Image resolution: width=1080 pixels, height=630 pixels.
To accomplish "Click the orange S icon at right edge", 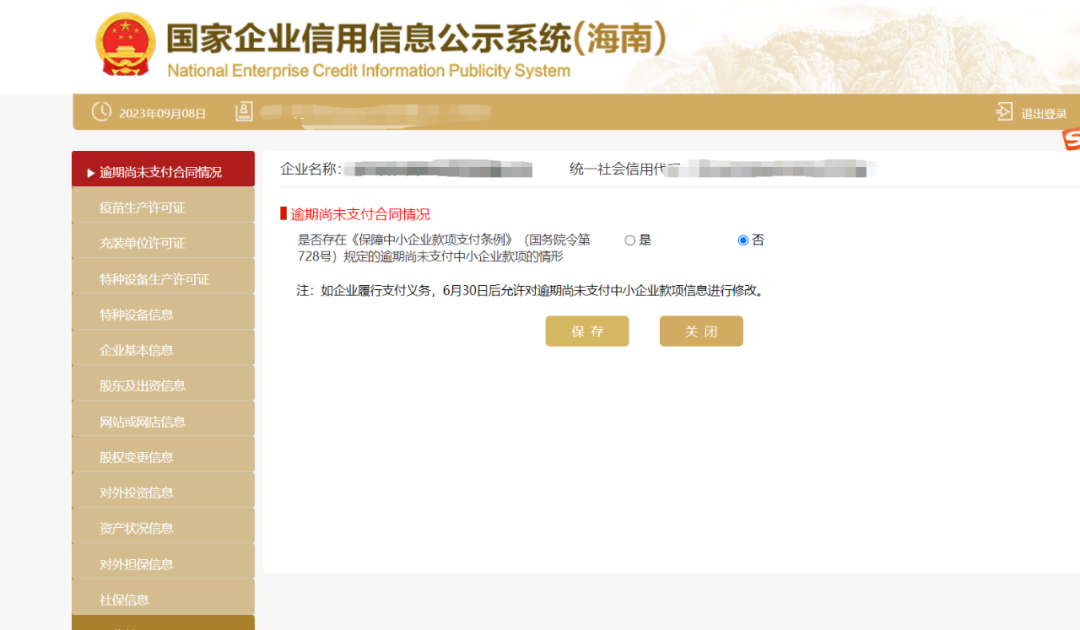I will point(1071,140).
